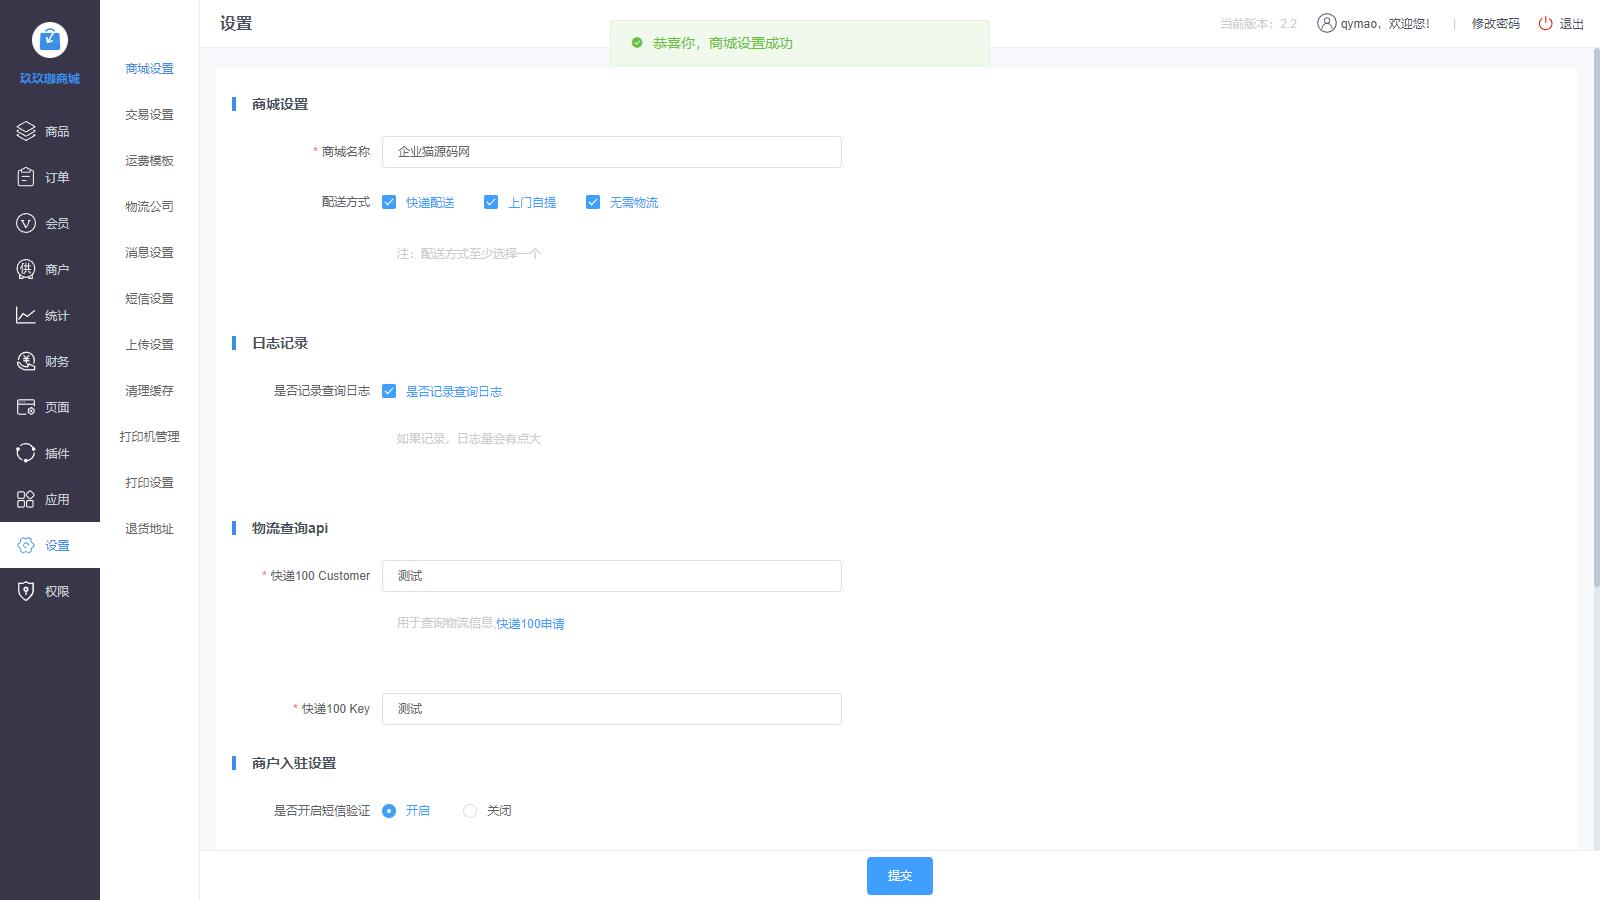
Task: Click the 页面 window icon
Action: click(26, 407)
